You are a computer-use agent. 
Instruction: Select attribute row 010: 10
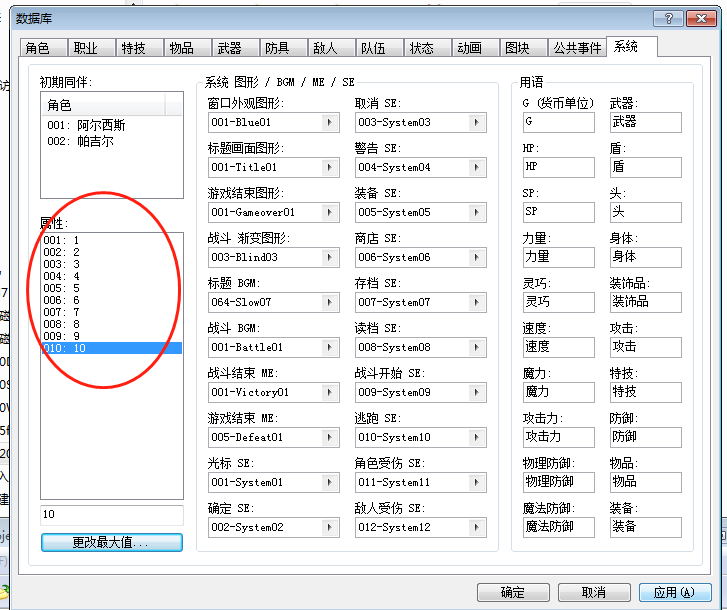click(111, 348)
